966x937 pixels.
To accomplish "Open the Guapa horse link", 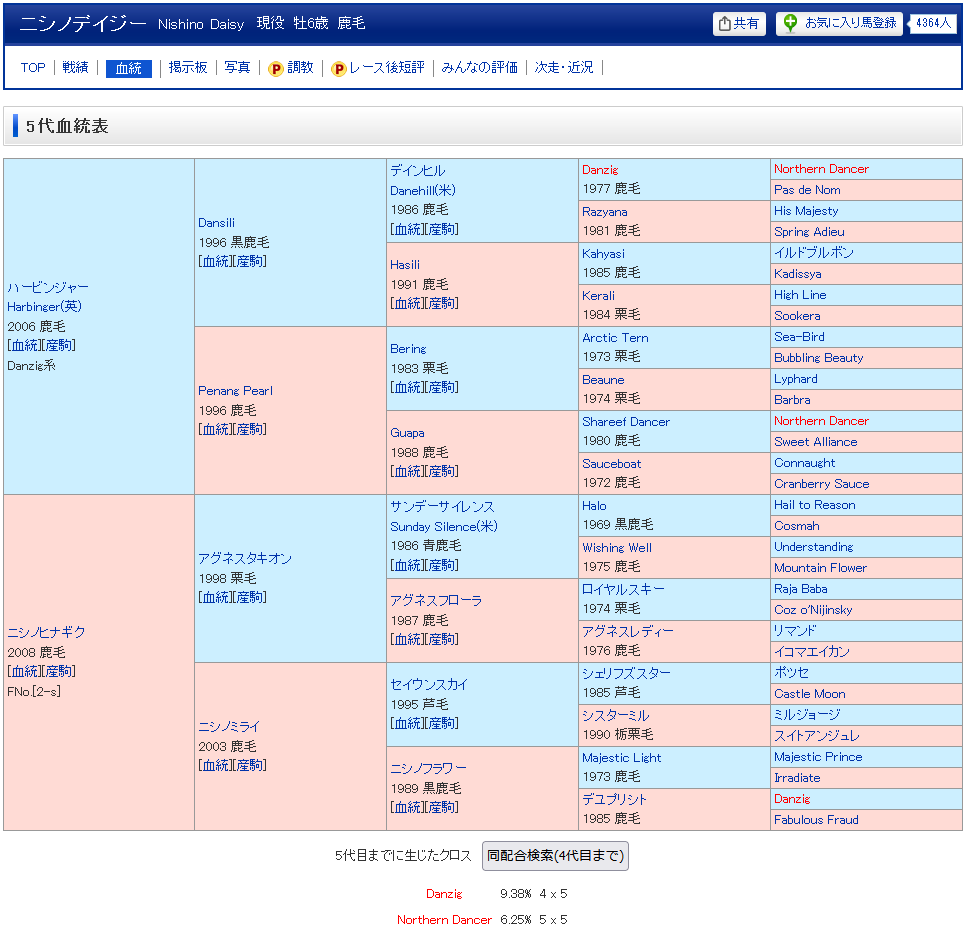I will (x=407, y=432).
